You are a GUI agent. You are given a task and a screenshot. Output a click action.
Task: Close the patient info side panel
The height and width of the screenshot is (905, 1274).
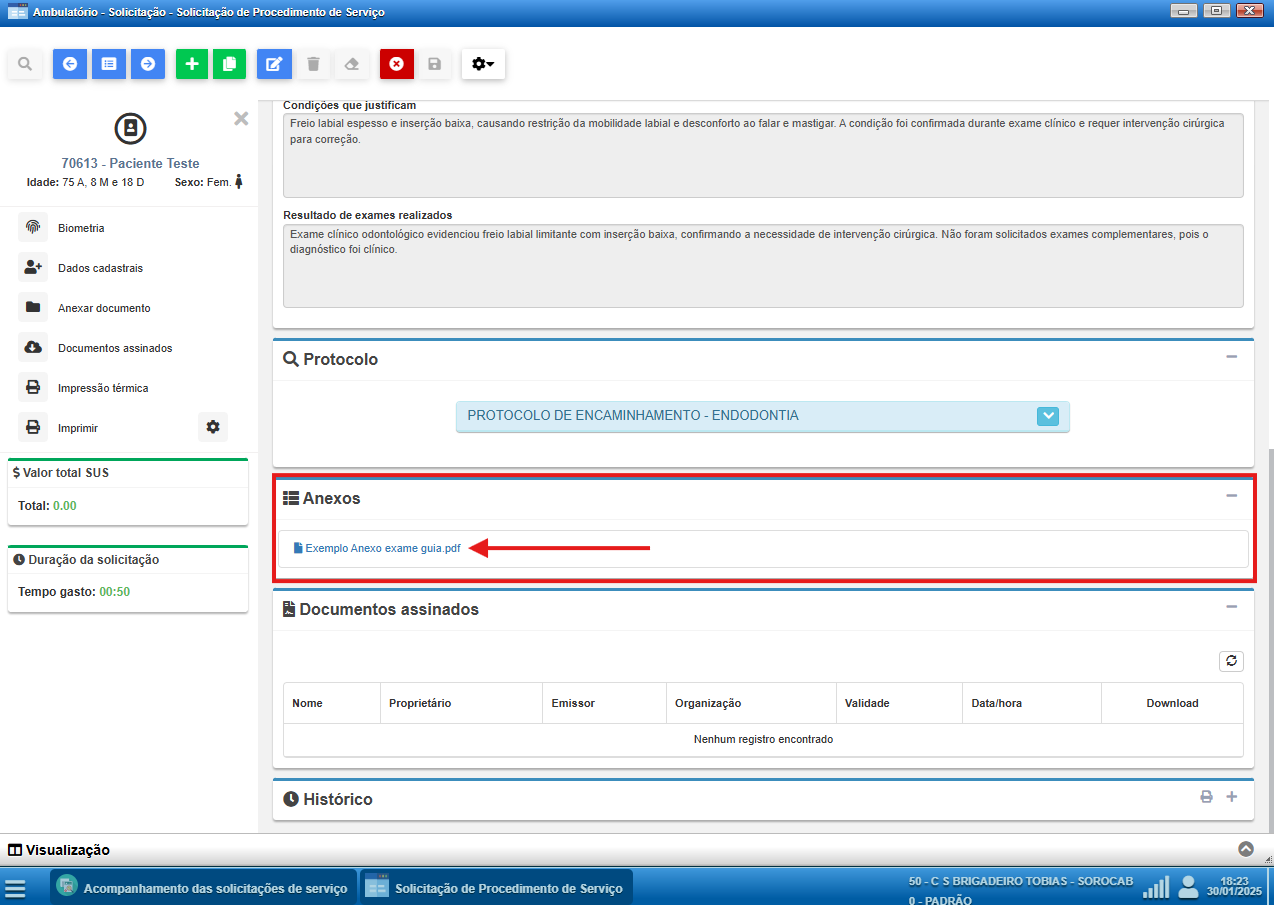coord(241,118)
